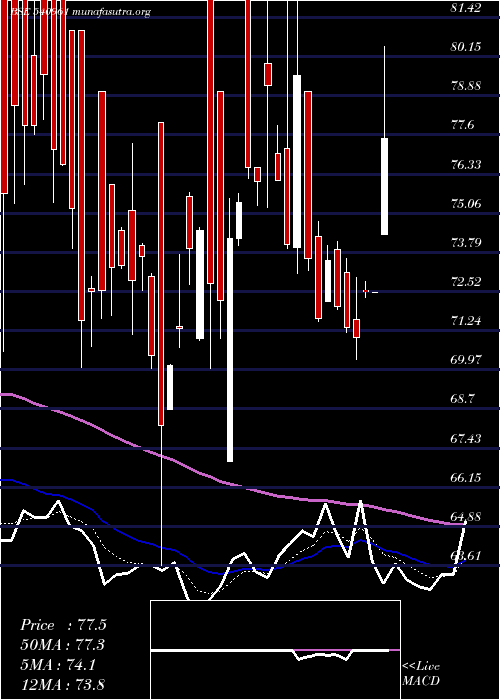Select the 12MA : 73.8 legend value

tap(63, 684)
